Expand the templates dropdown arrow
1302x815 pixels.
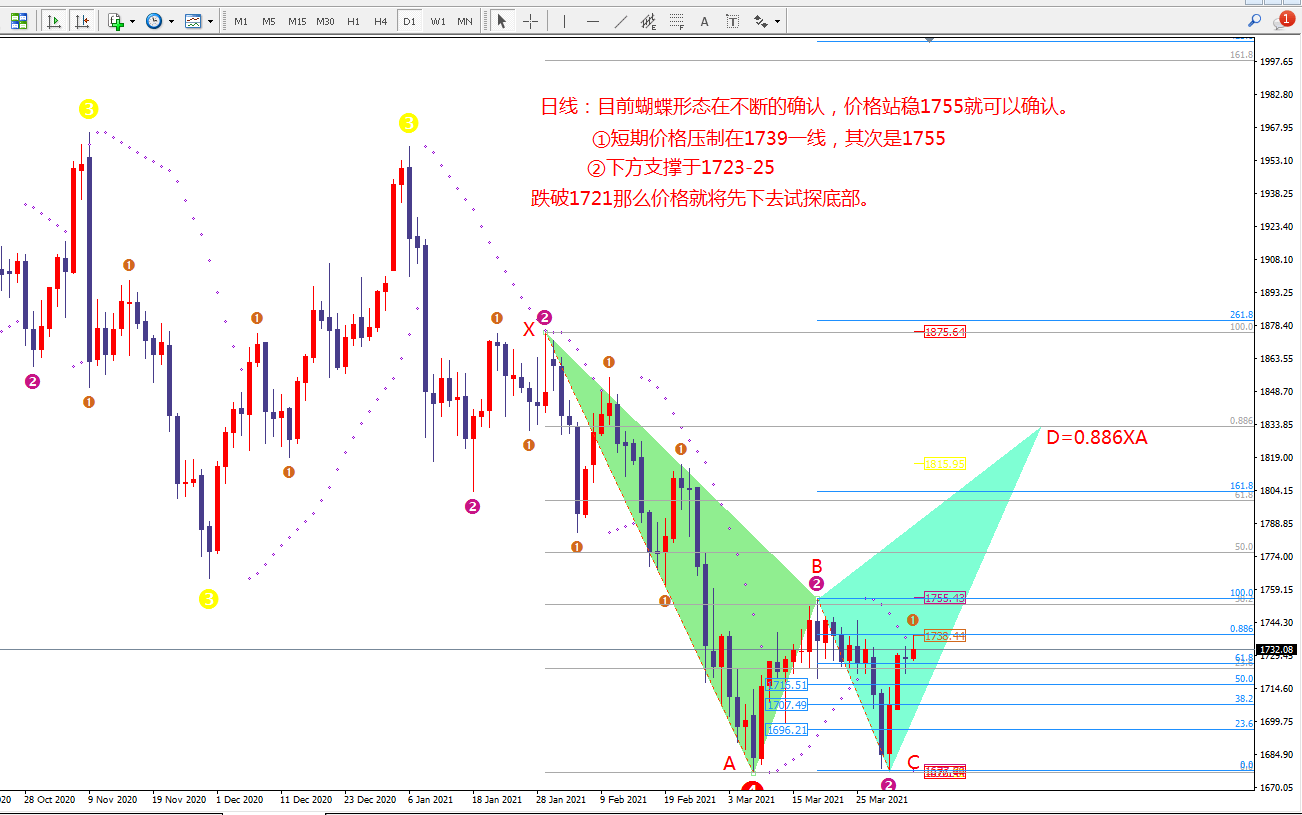click(210, 21)
